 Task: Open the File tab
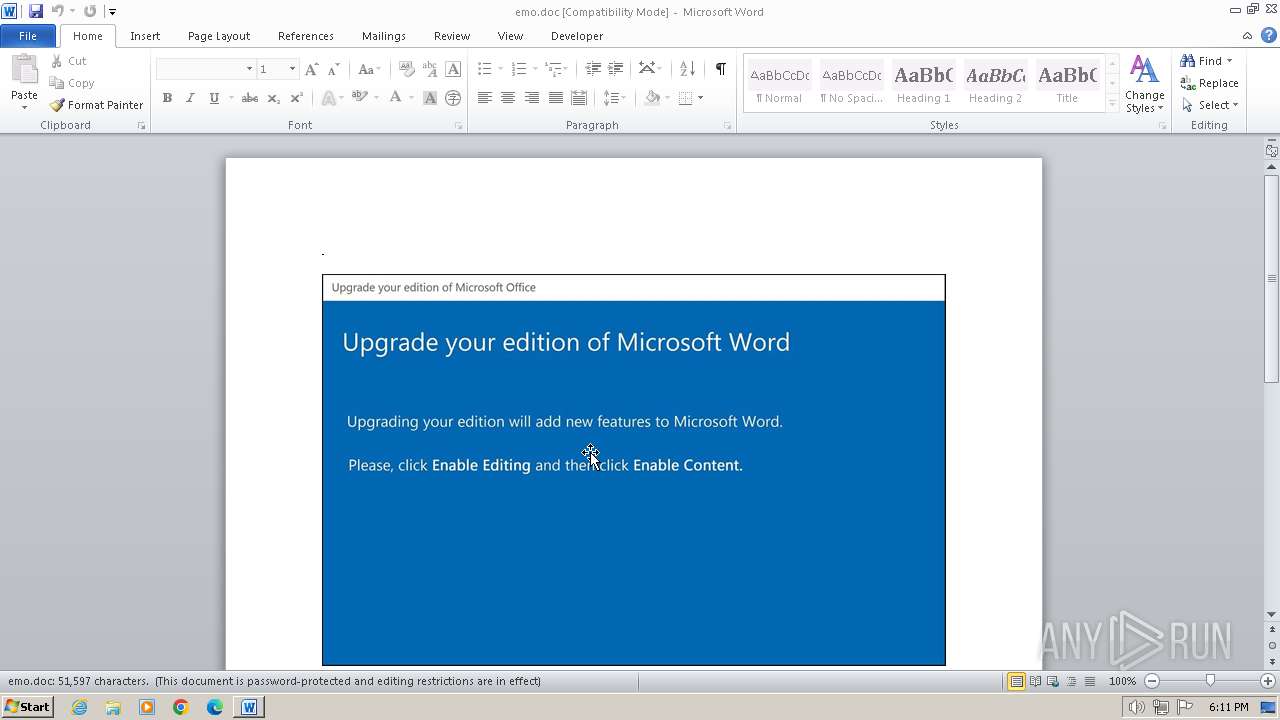pyautogui.click(x=28, y=36)
